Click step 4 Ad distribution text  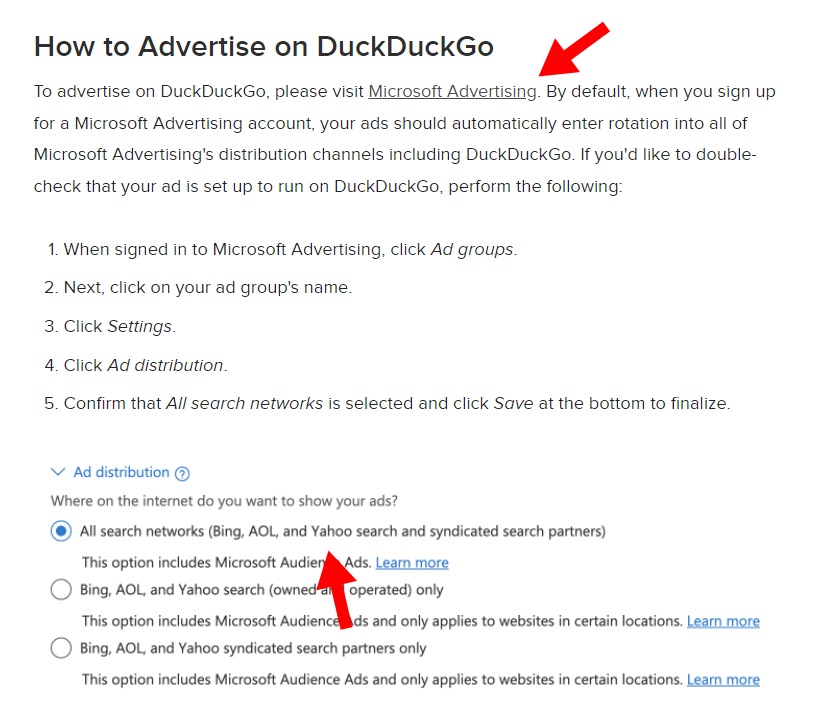pyautogui.click(x=136, y=365)
